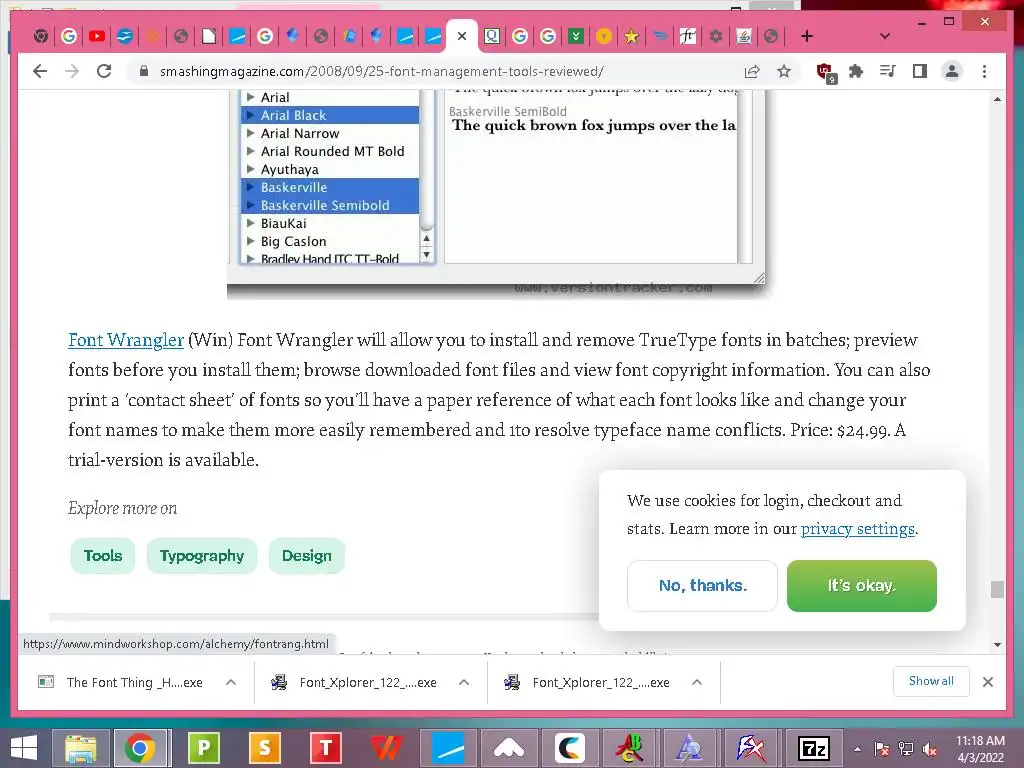Open the muted volume tray icon

(930, 749)
